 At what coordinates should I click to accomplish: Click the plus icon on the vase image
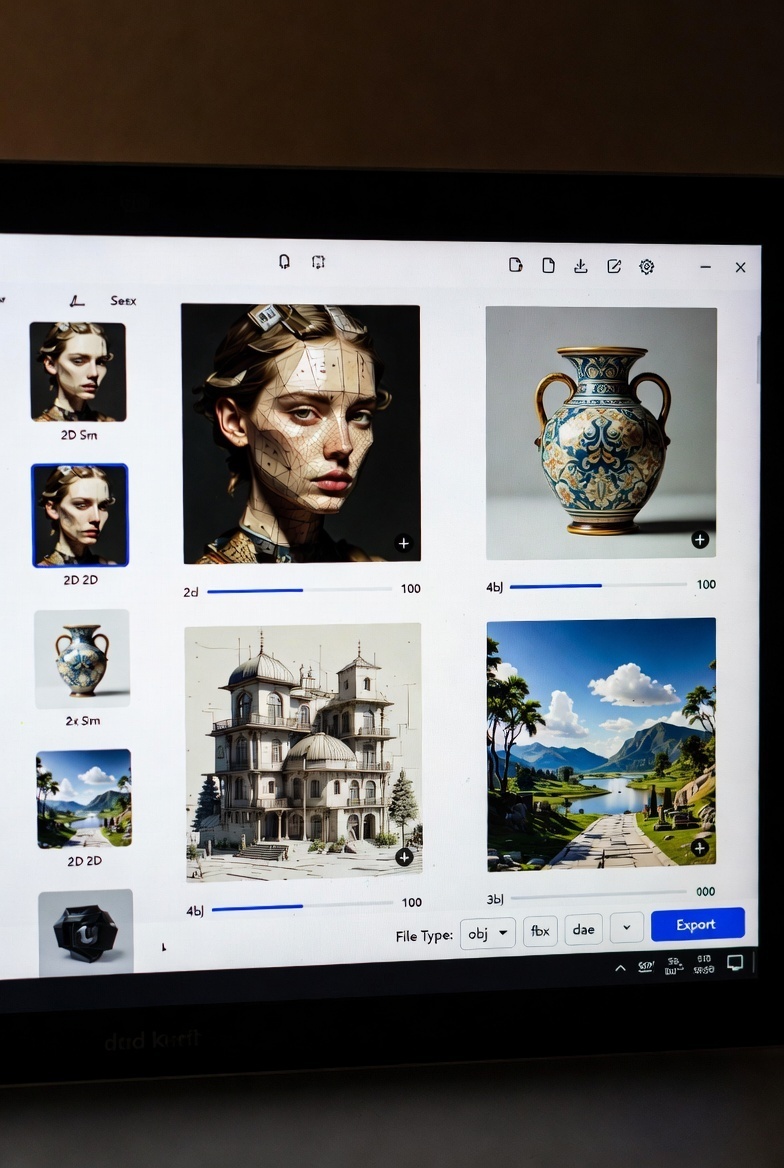point(700,540)
